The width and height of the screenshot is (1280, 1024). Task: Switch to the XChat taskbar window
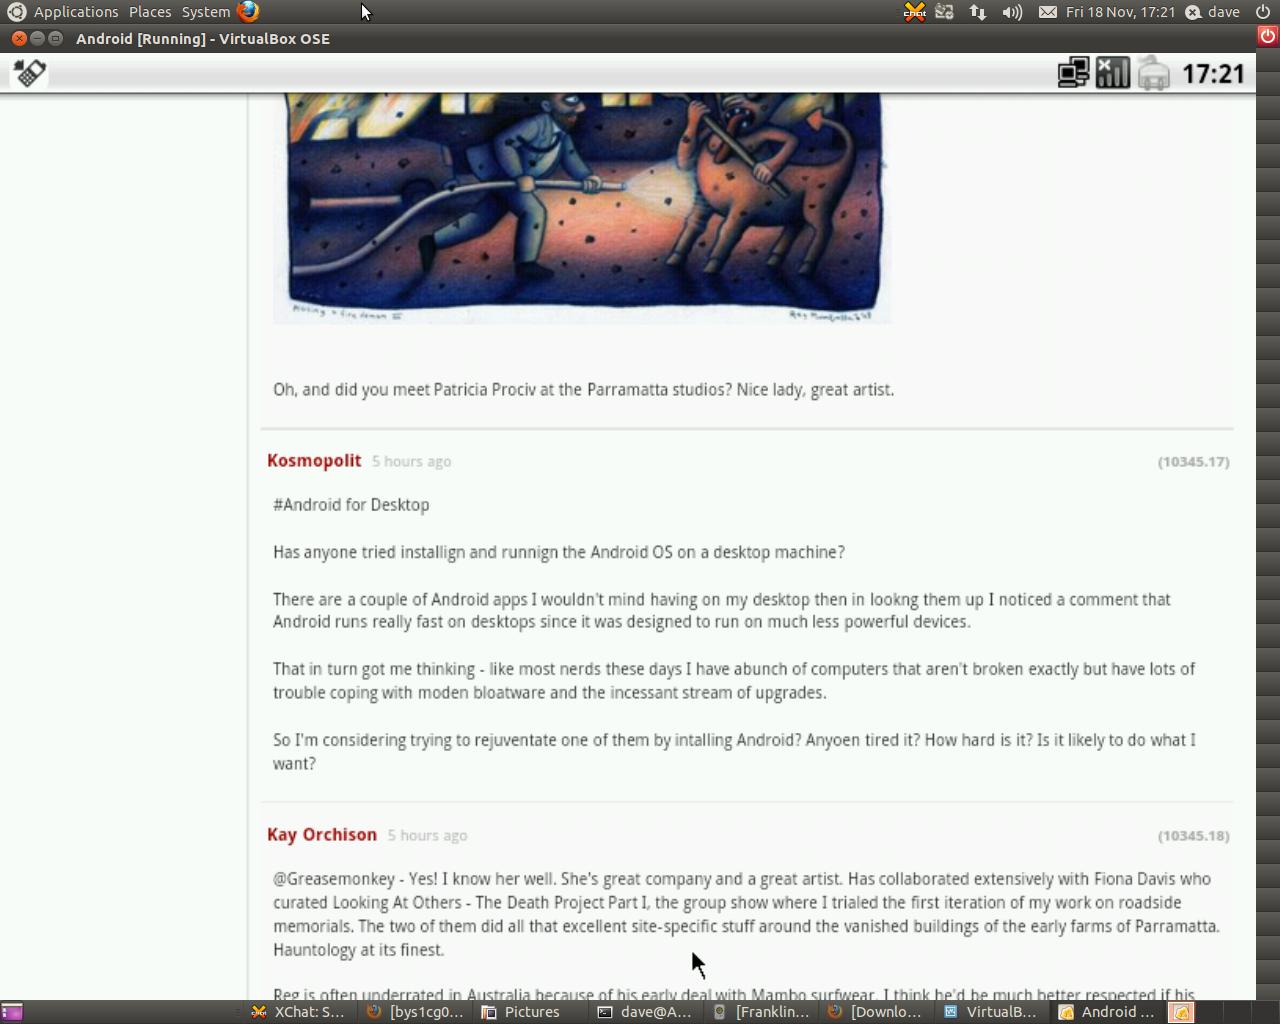[298, 1012]
